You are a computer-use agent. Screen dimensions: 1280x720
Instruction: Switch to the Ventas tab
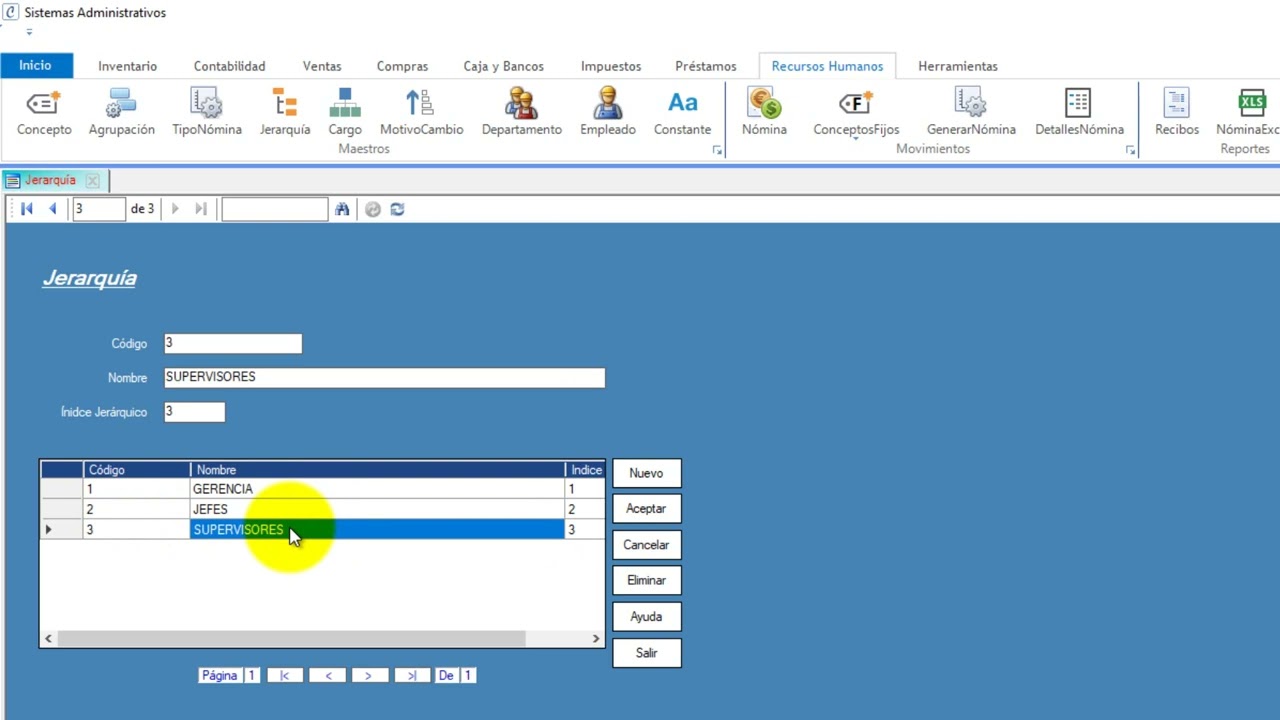322,66
